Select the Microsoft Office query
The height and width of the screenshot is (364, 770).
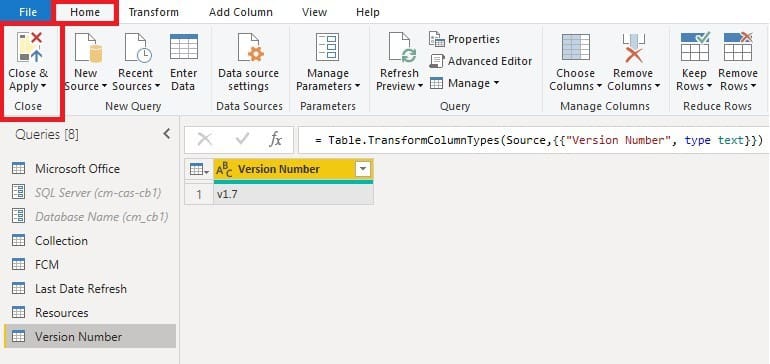[x=90, y=168]
